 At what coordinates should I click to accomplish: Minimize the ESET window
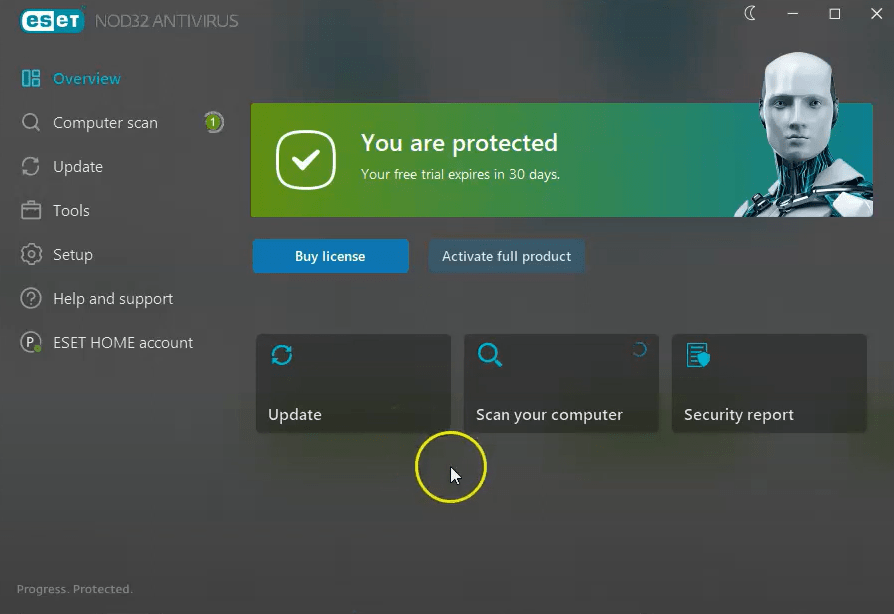(793, 14)
